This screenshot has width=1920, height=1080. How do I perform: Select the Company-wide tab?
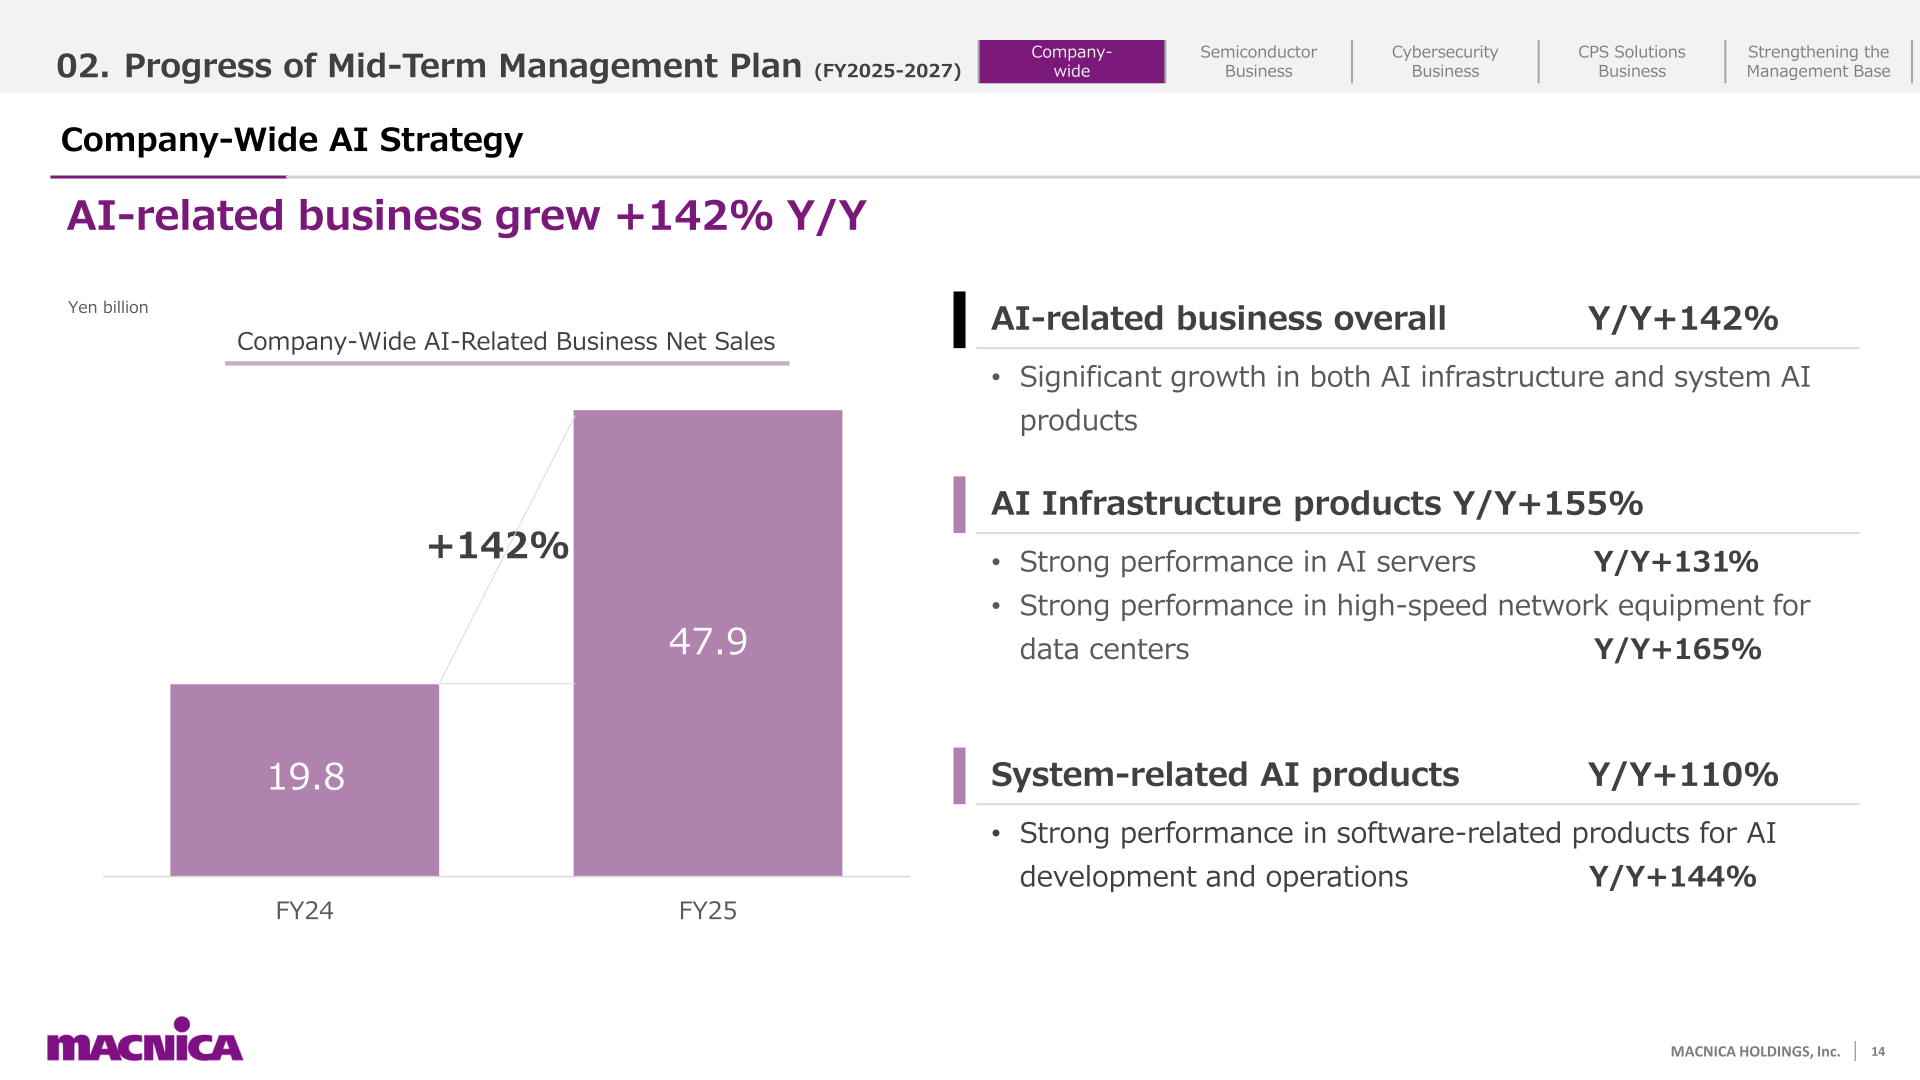tap(1071, 61)
